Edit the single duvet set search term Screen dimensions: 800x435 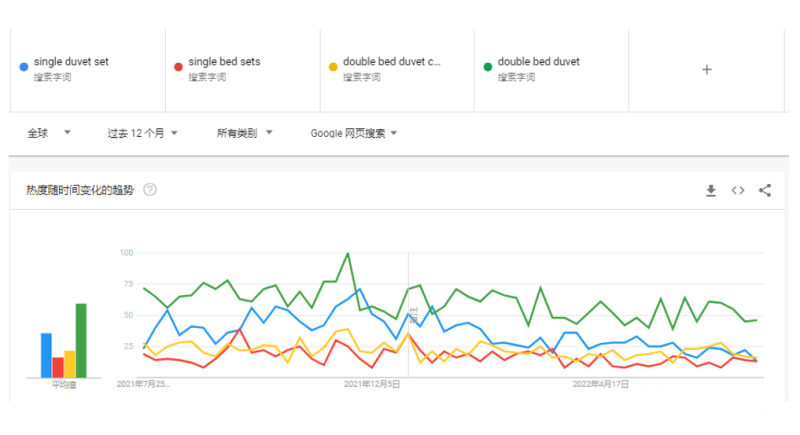(x=71, y=62)
